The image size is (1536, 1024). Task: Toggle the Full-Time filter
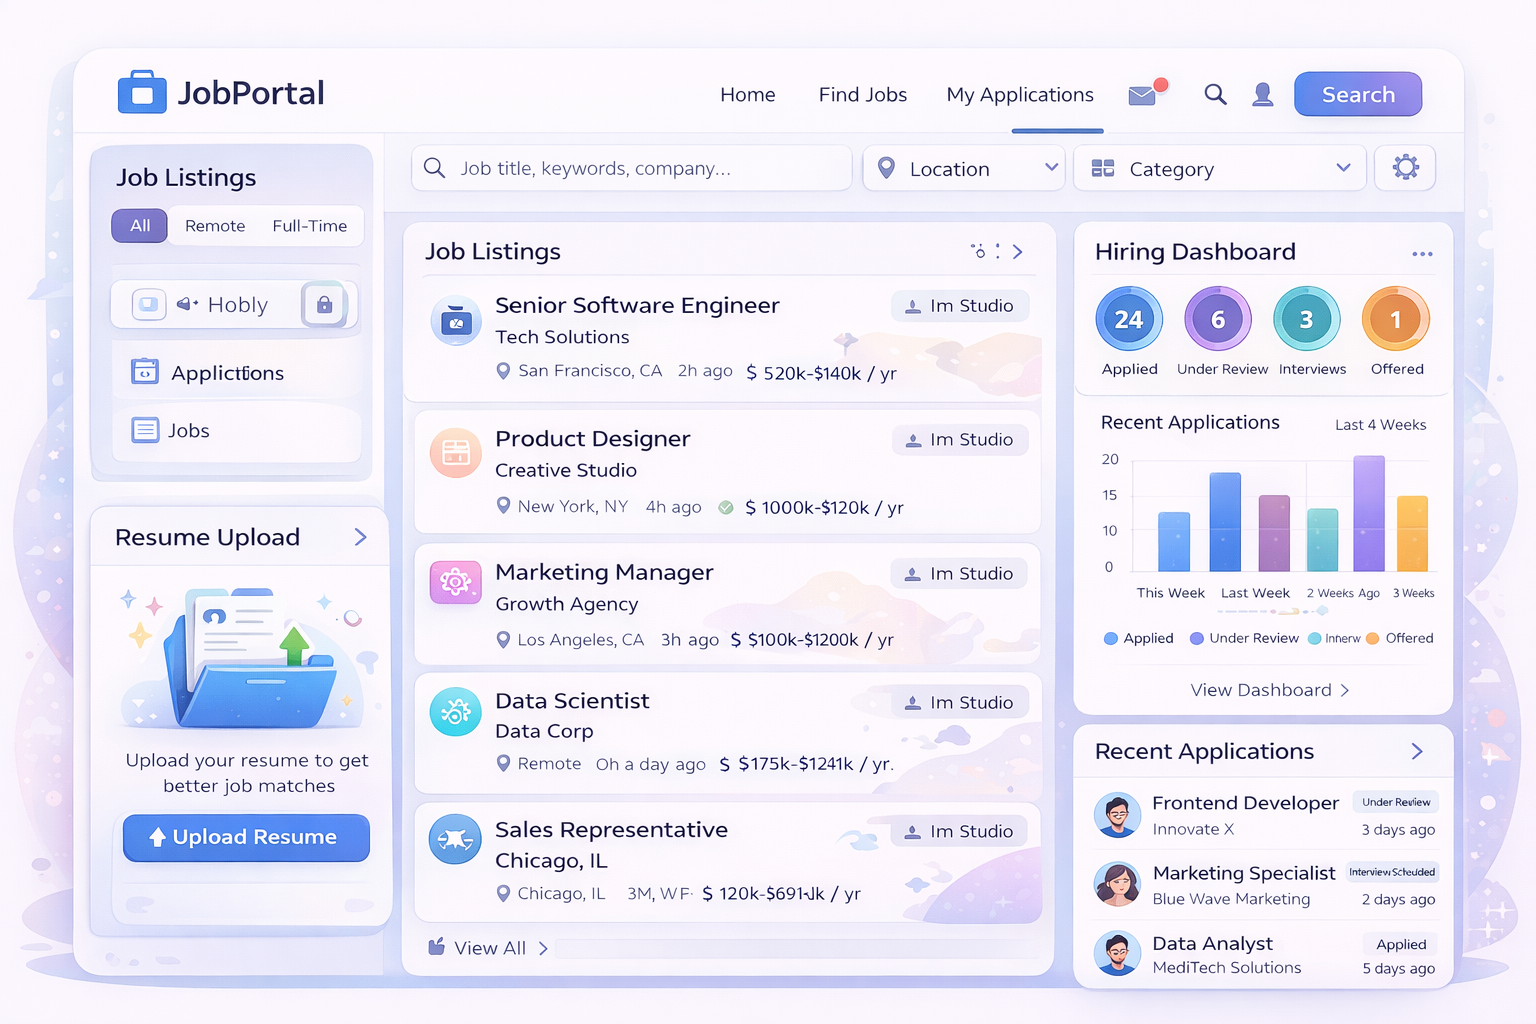(309, 226)
